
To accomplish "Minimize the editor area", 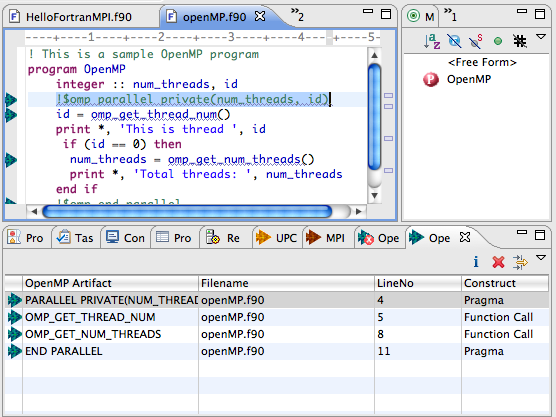I will tap(368, 11).
